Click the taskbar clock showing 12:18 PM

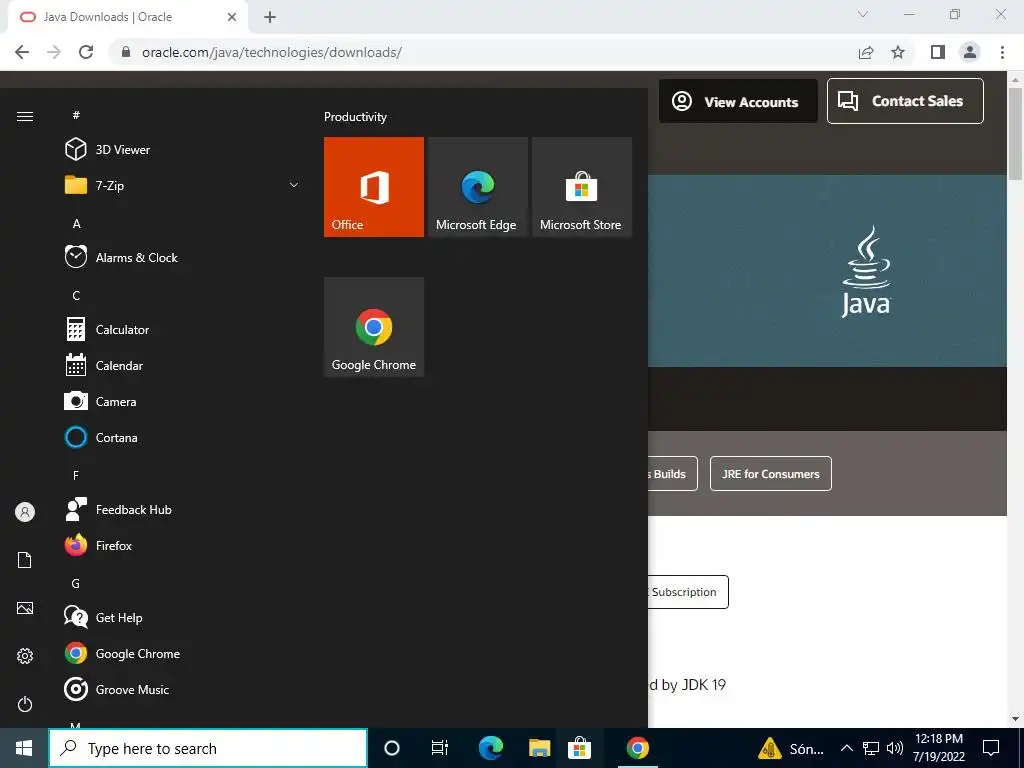[x=938, y=748]
